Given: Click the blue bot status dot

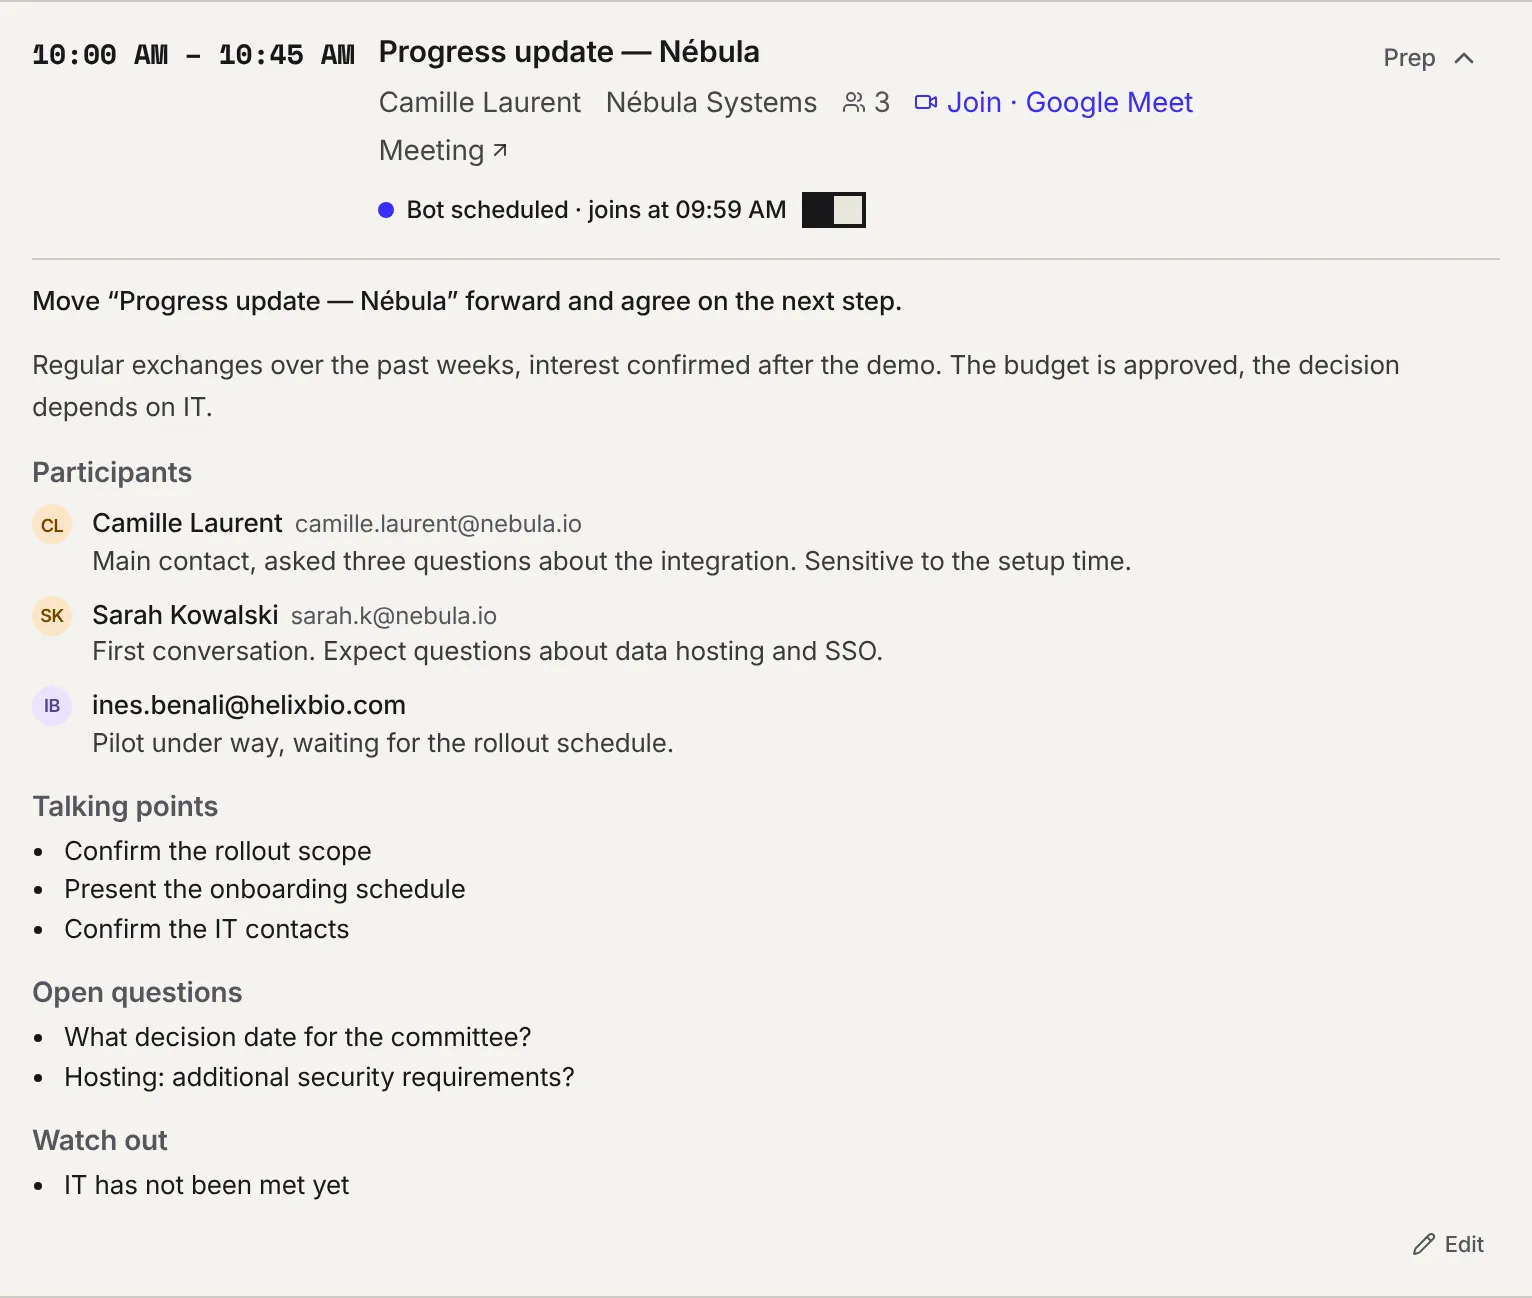Looking at the screenshot, I should [x=386, y=210].
